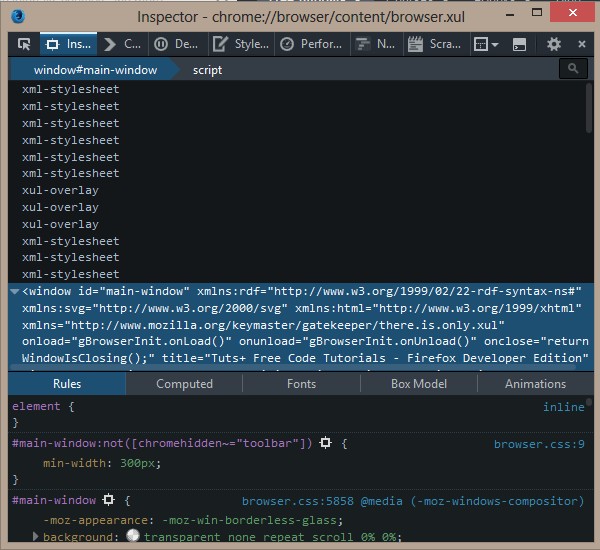Select the script breadcrumb
Viewport: 600px width, 550px height.
(207, 70)
